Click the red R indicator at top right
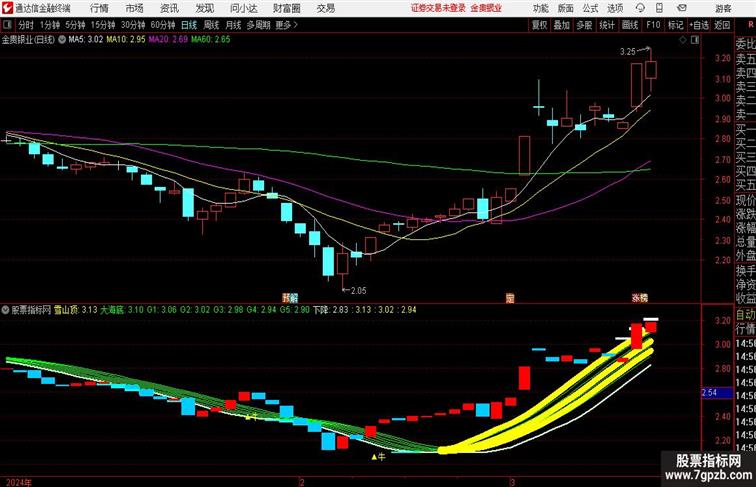The height and width of the screenshot is (487, 756). [751, 25]
